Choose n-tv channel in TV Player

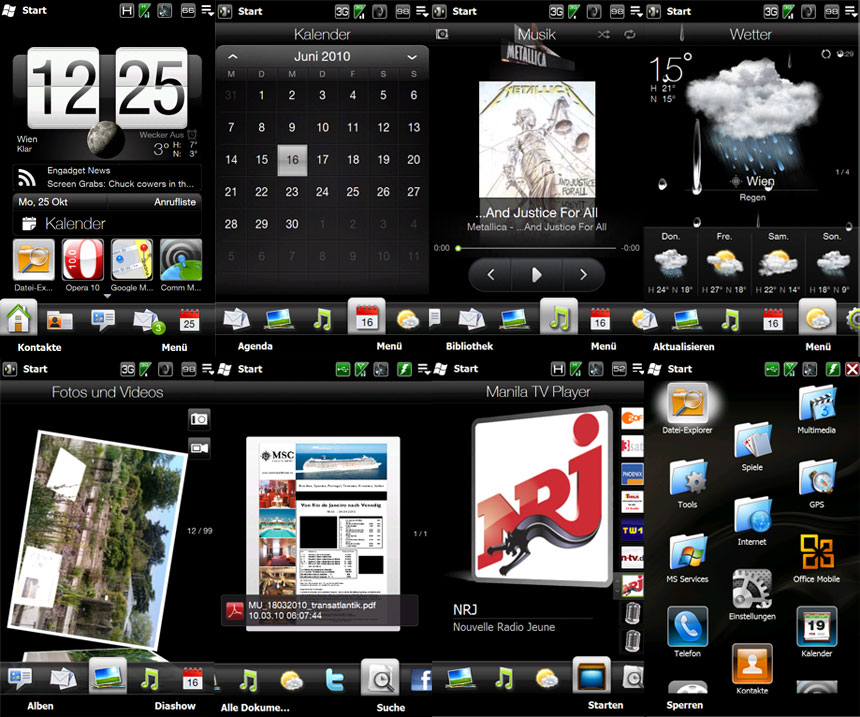632,557
